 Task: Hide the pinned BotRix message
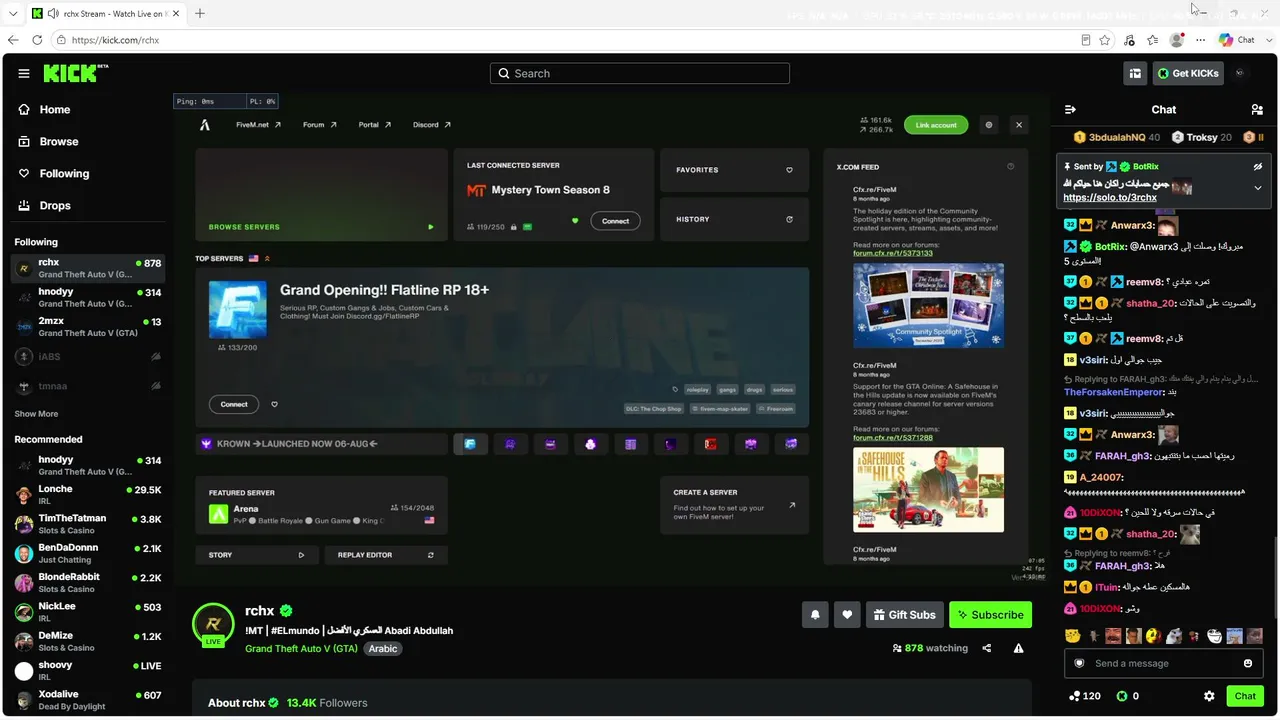pos(1258,167)
